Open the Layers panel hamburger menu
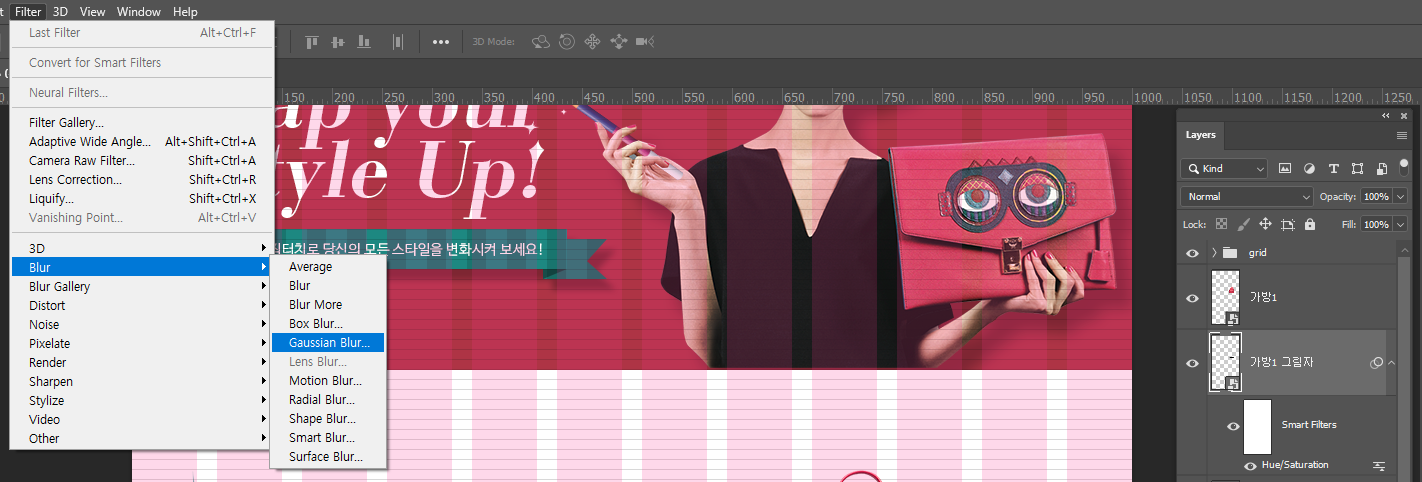 [1400, 134]
